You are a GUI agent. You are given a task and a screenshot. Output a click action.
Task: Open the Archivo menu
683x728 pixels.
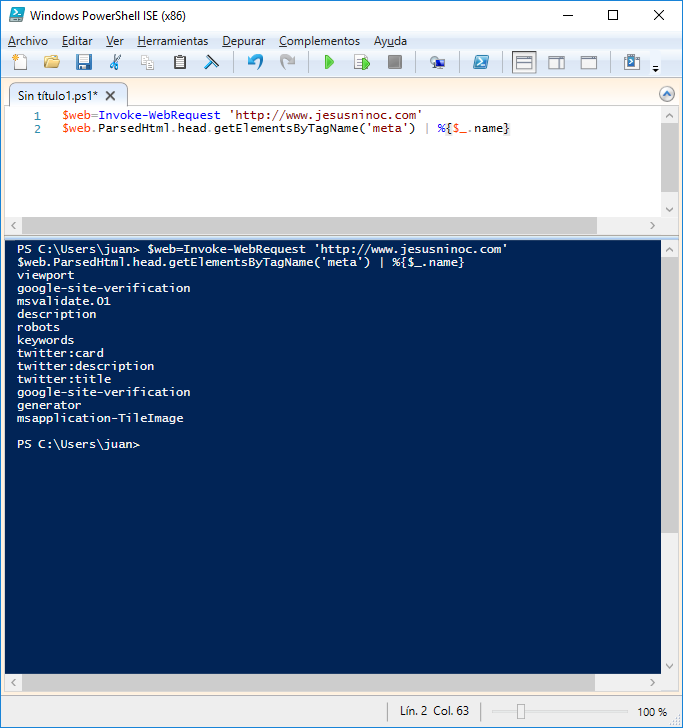[27, 41]
